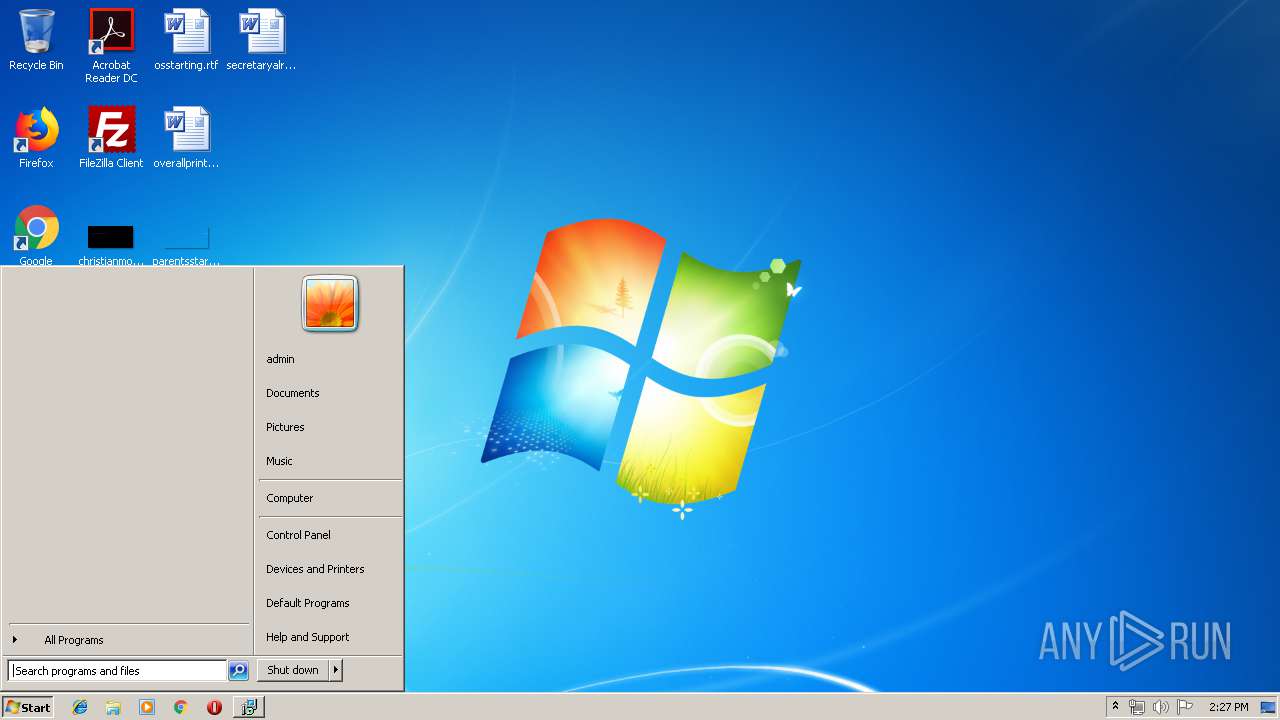Open Pictures from the Start menu

tap(330, 427)
